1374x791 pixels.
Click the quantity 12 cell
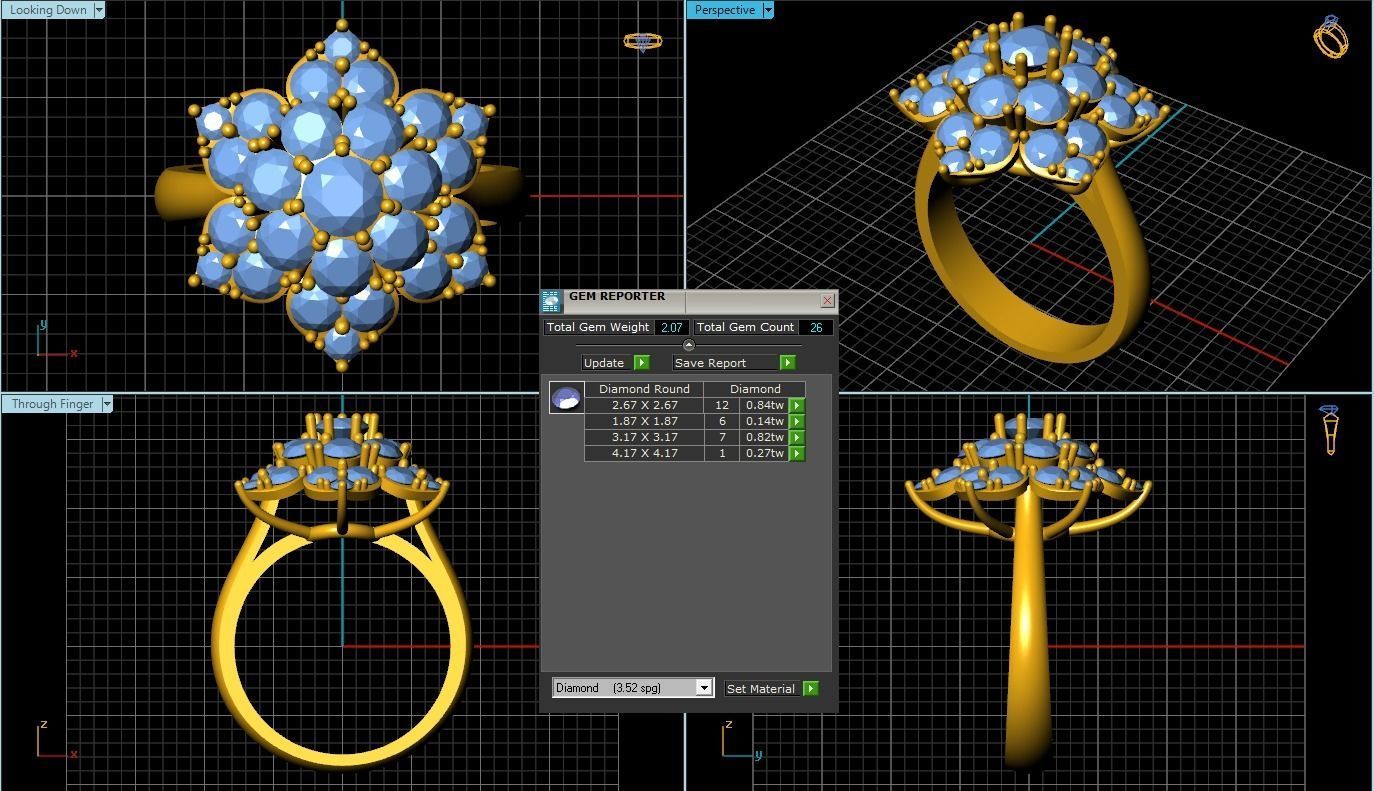722,405
